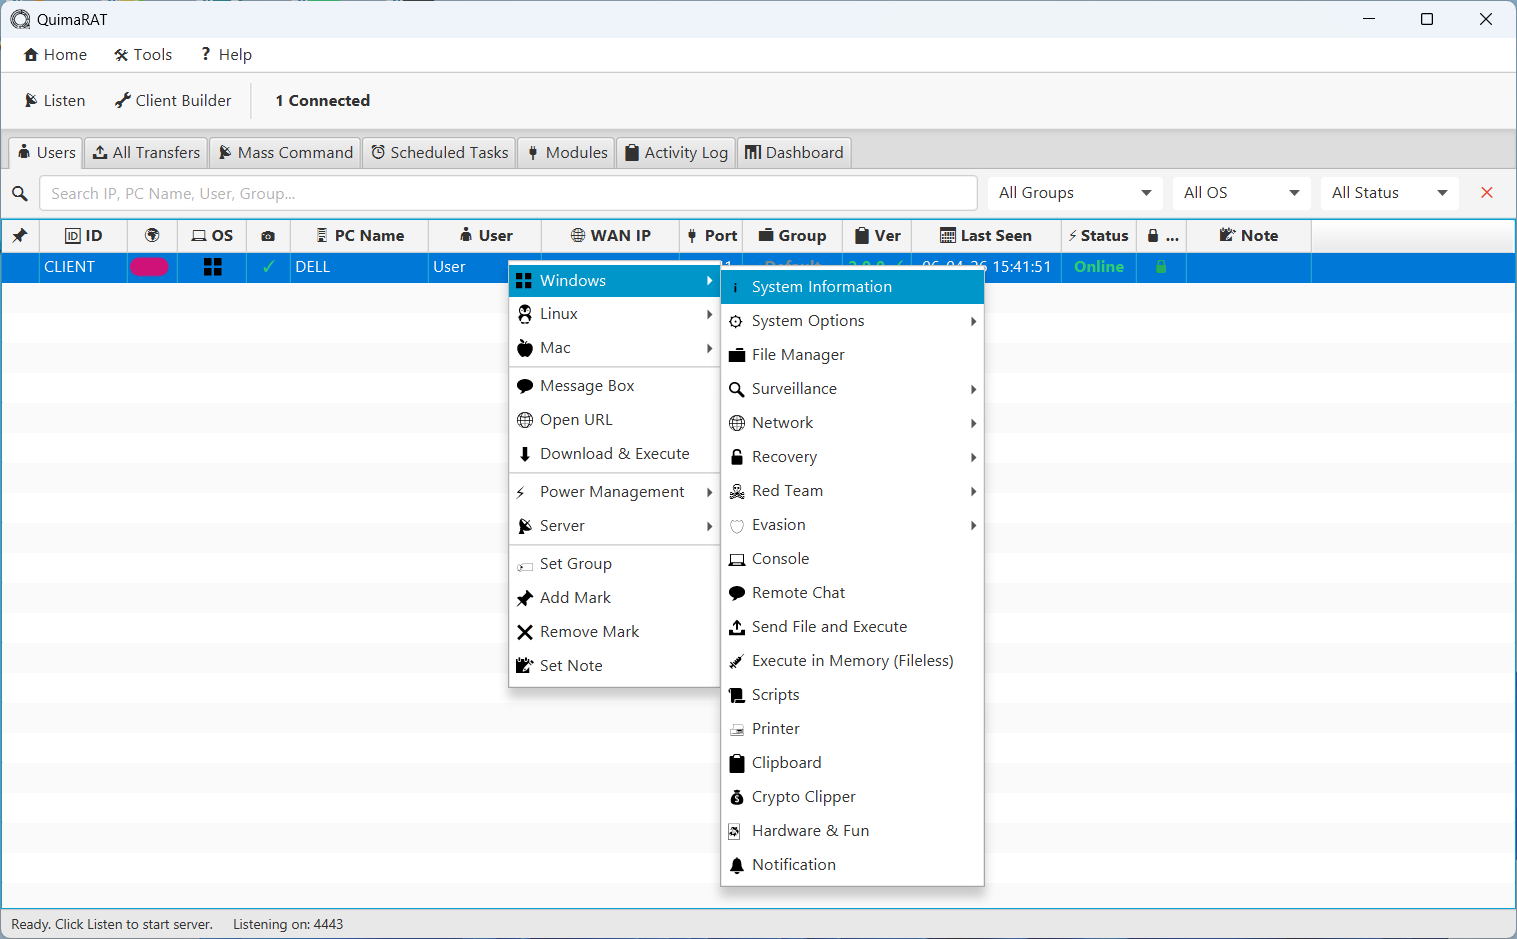Click the Listen button

pos(53,100)
